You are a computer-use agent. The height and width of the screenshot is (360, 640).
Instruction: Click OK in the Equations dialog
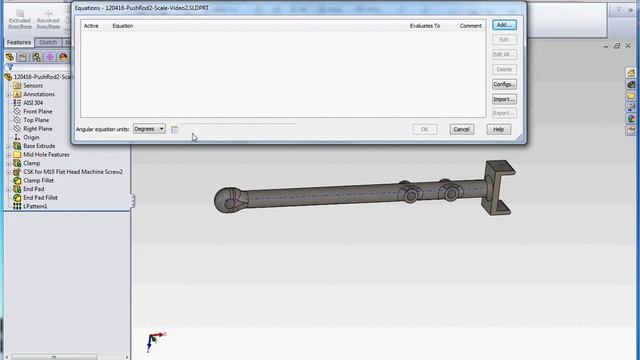[x=424, y=129]
